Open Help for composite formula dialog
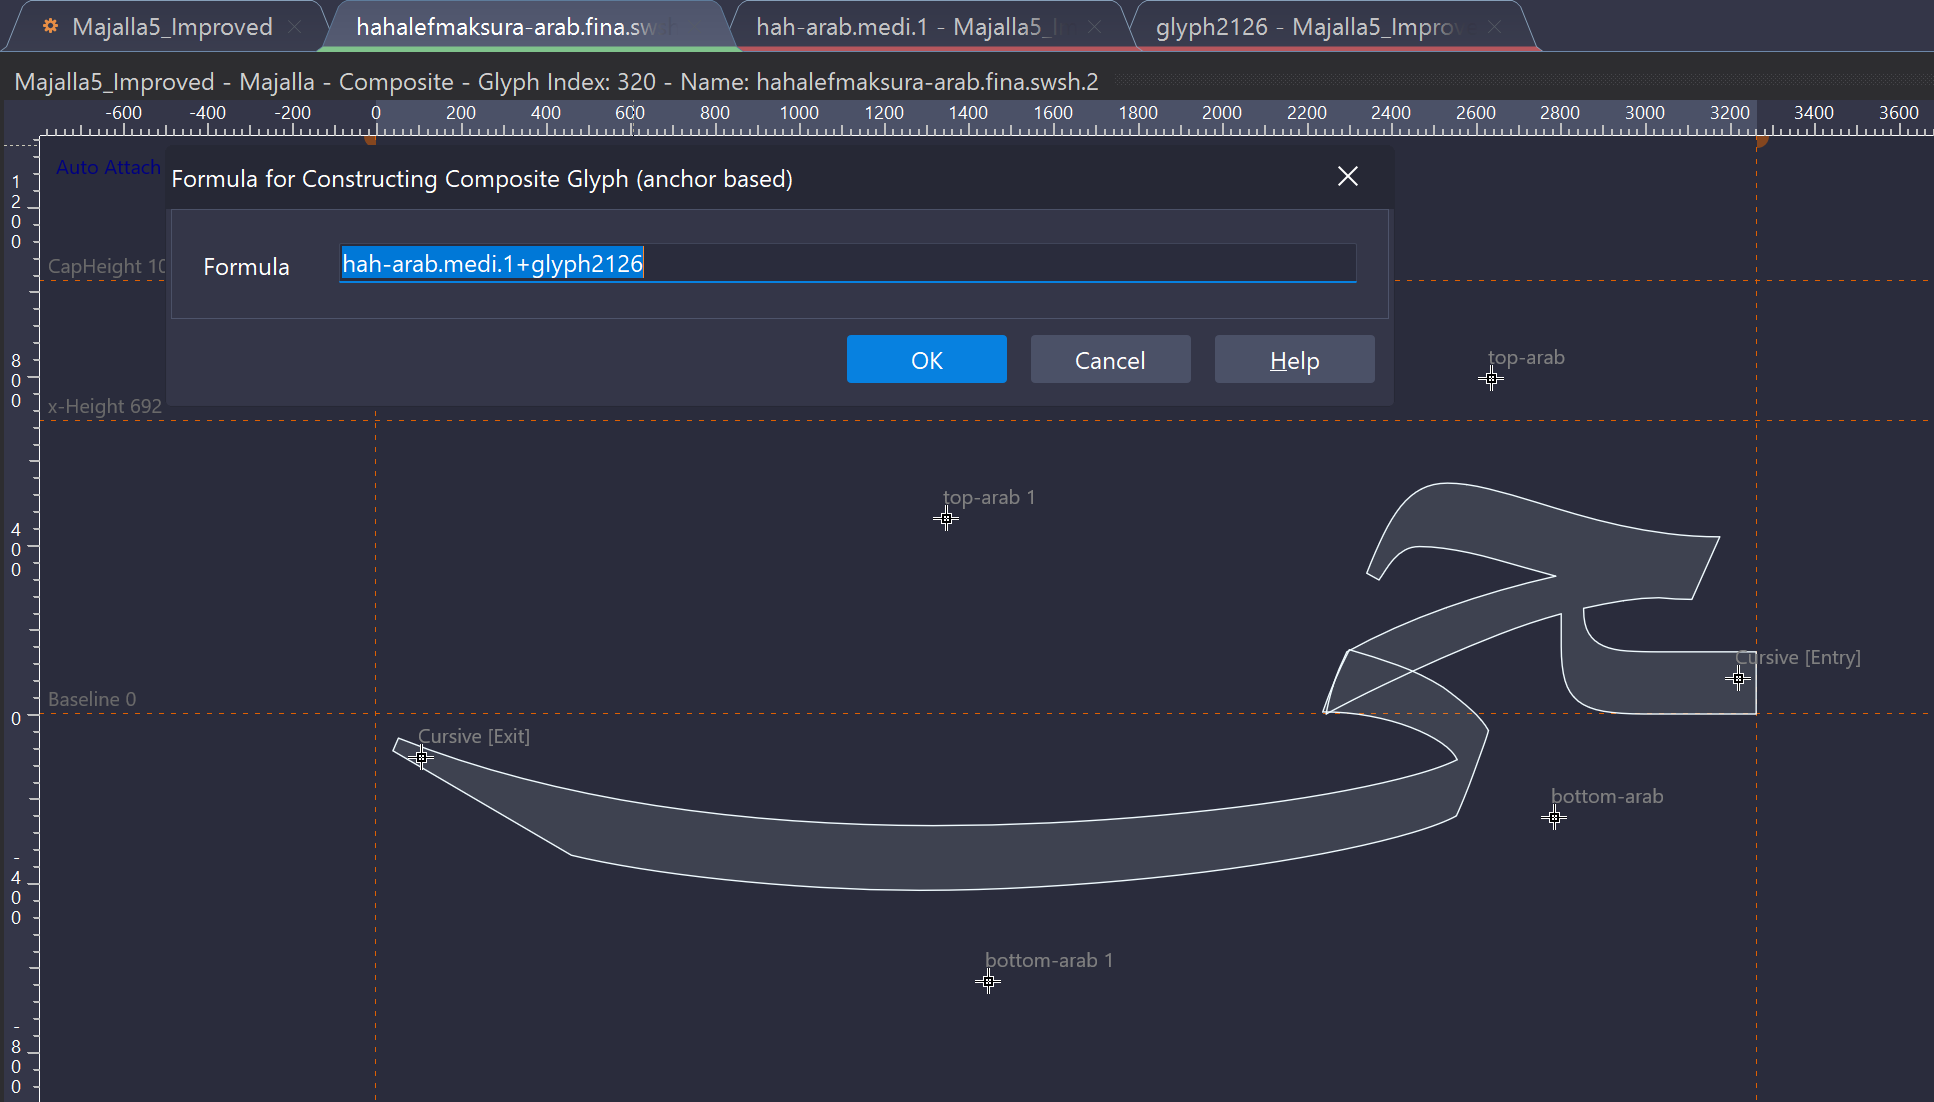 pos(1294,360)
